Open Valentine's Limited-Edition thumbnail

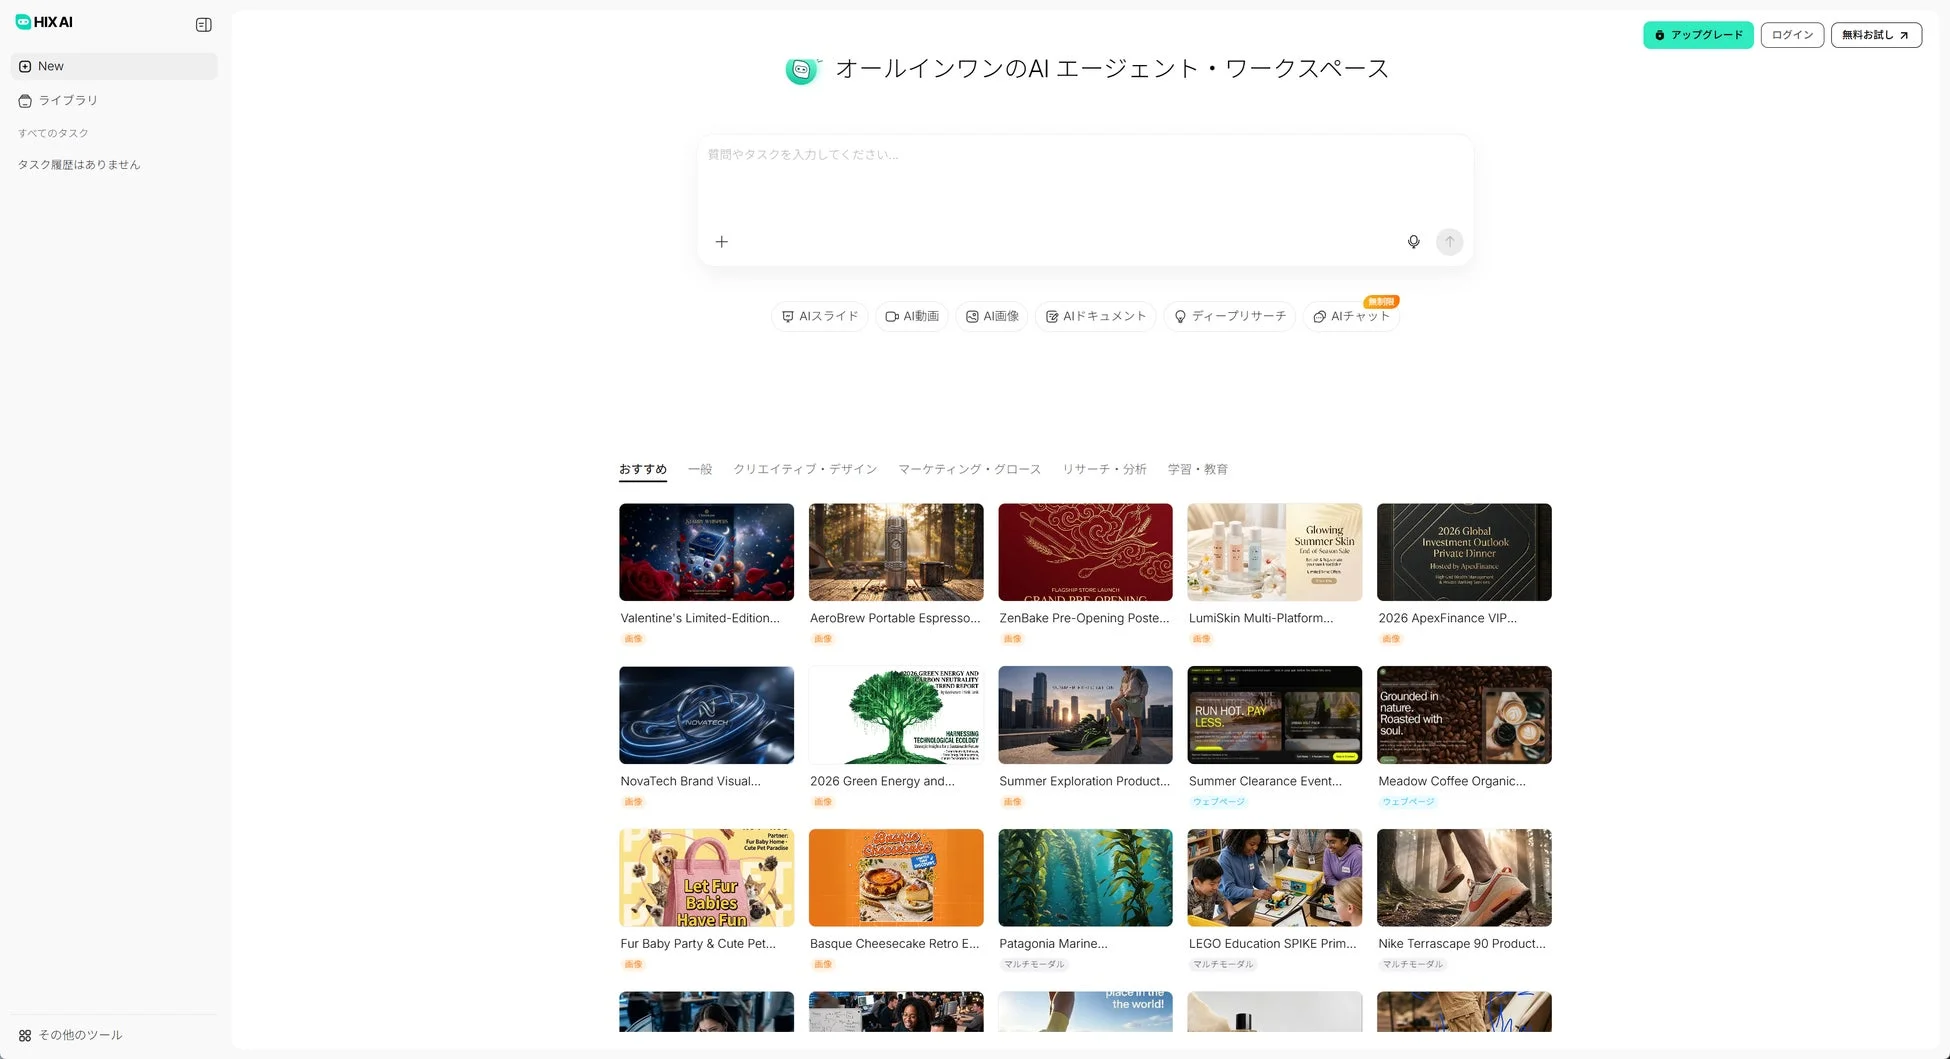coord(706,552)
